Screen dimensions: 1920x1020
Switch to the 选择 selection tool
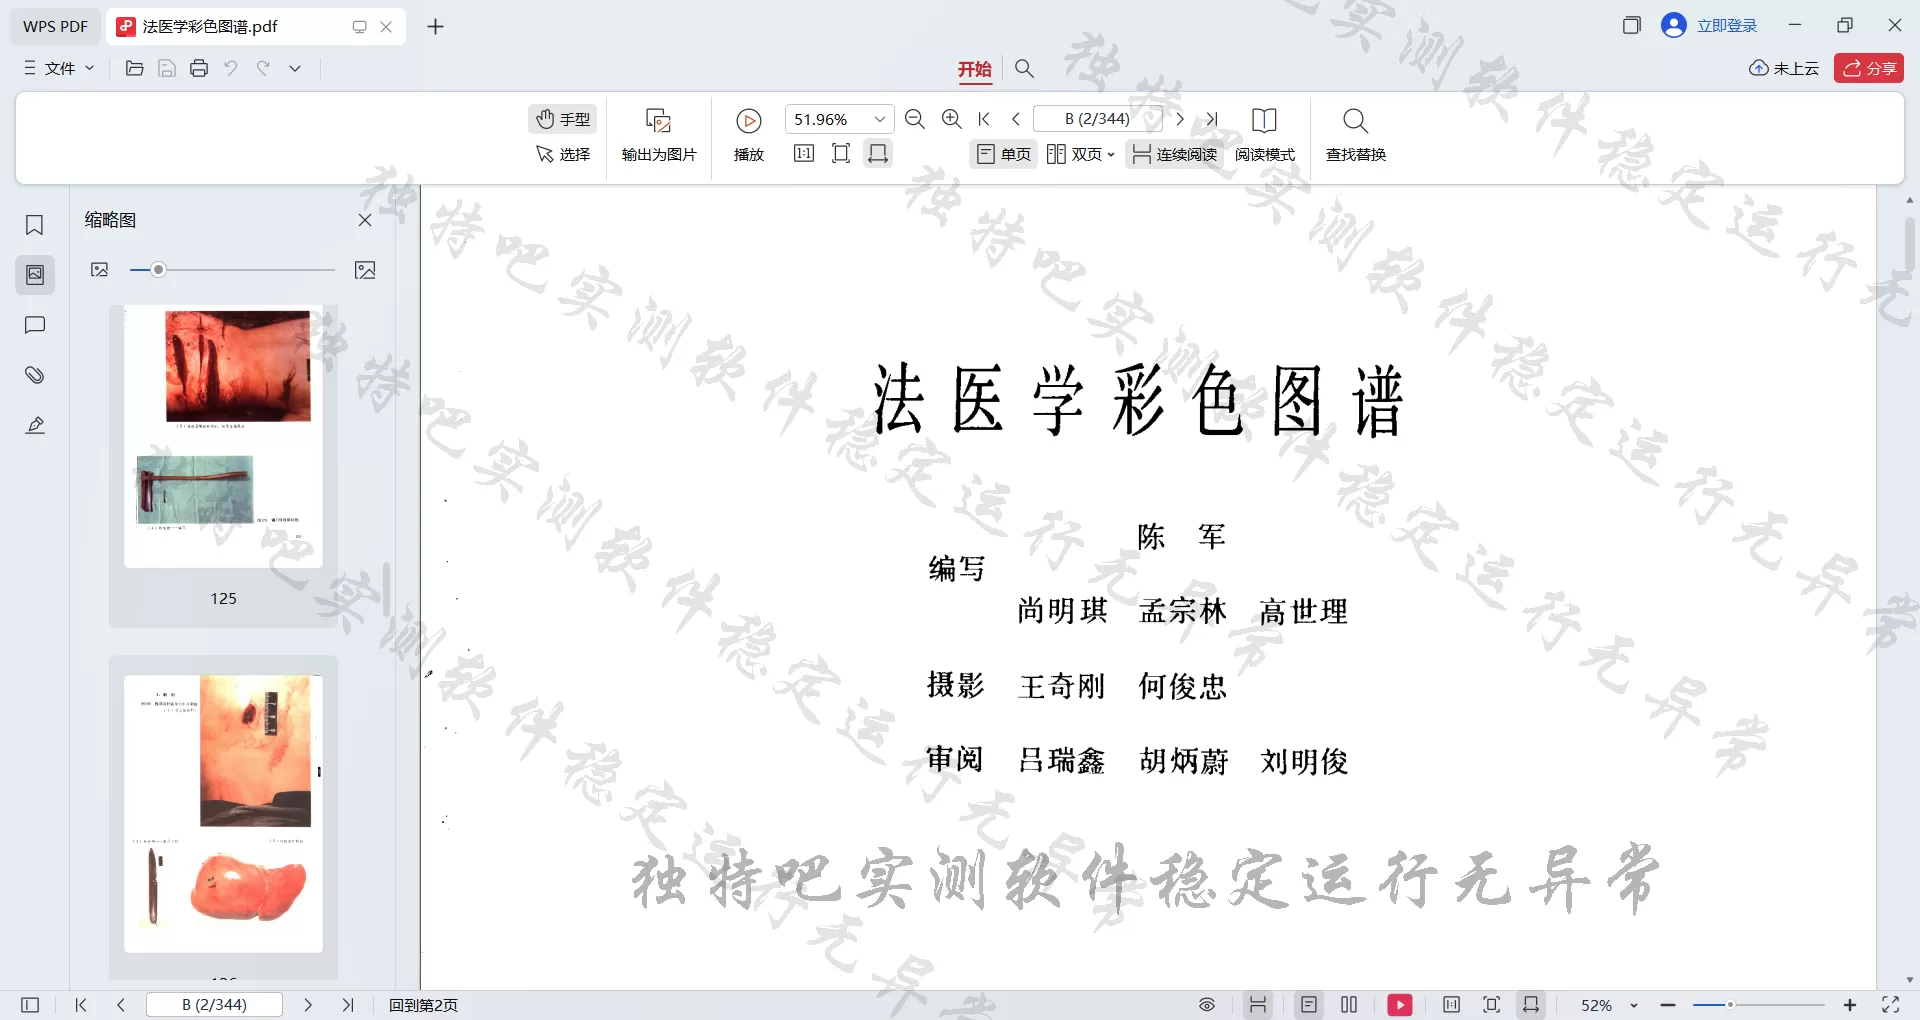click(563, 155)
